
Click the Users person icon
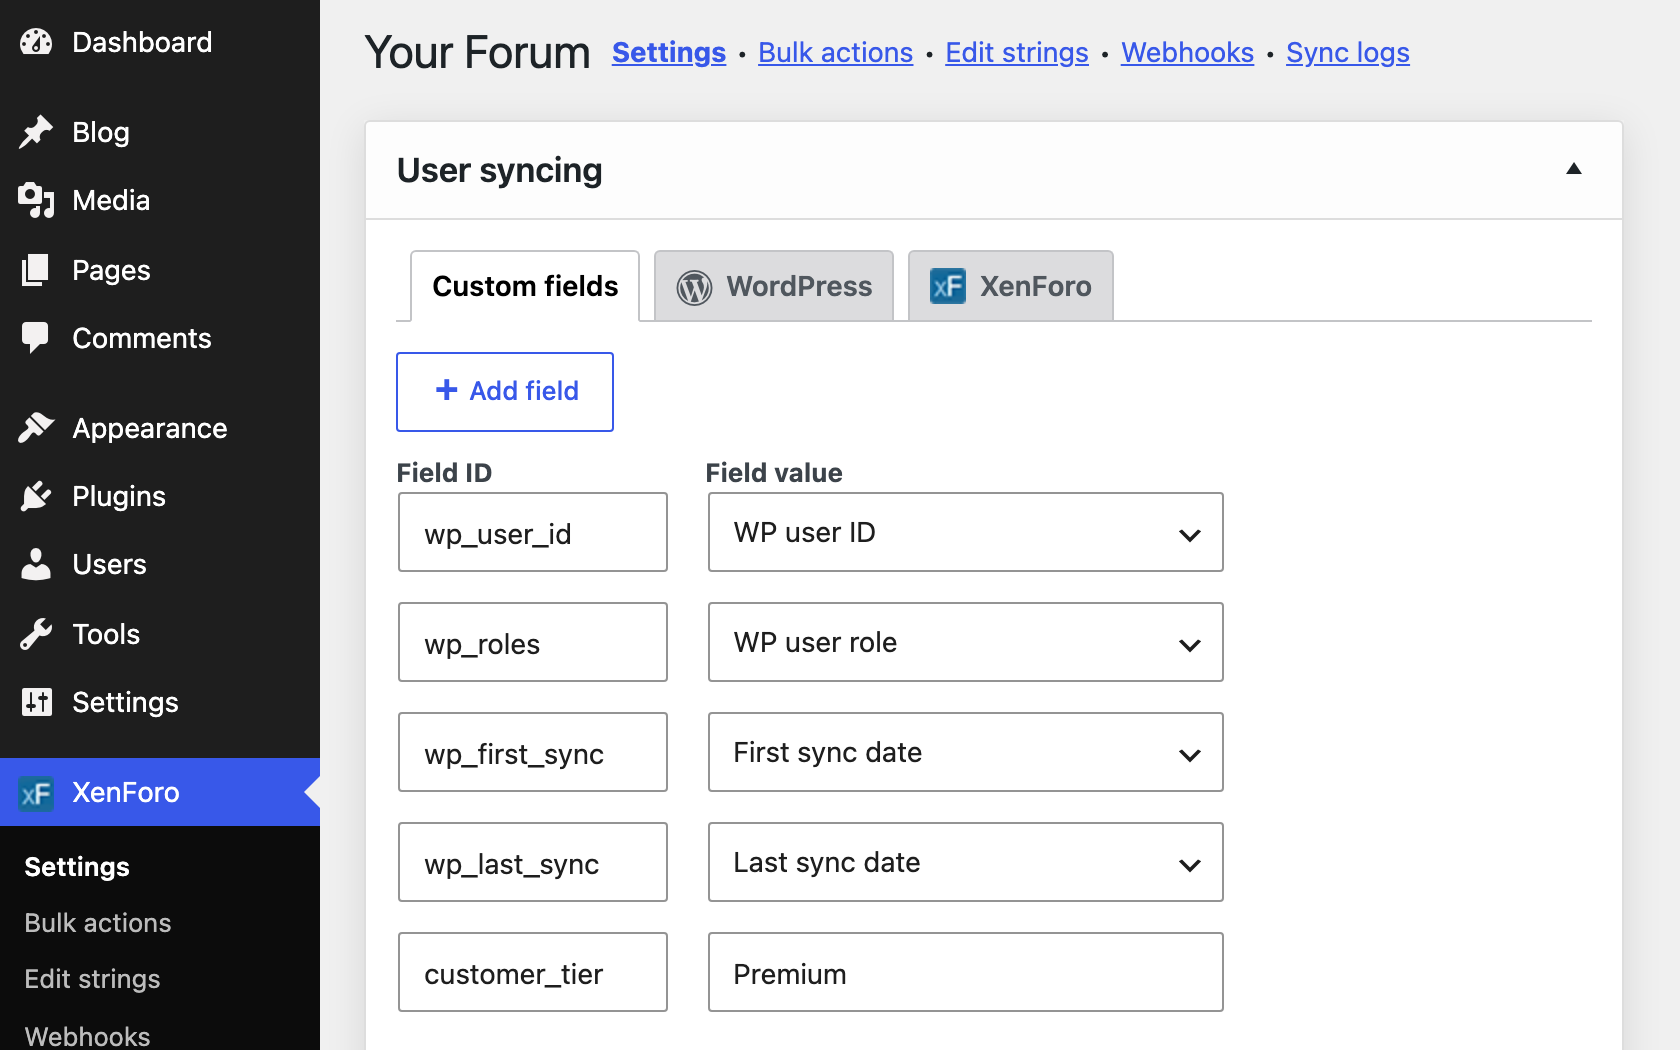pos(36,564)
